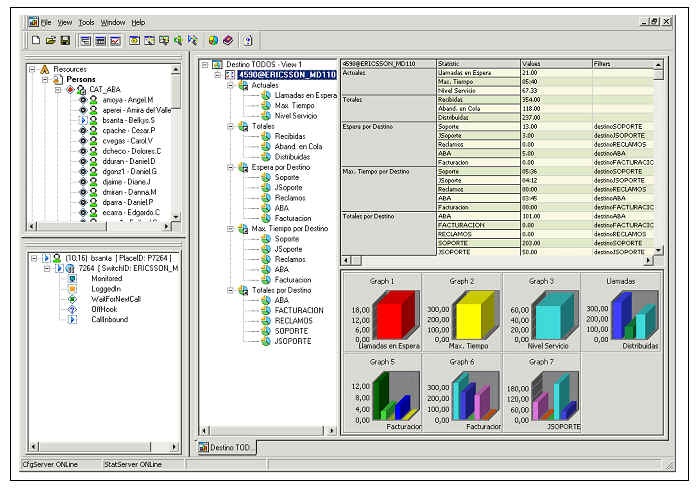Screen dimensions: 699x489
Task: Click the Filters column header
Action: pyautogui.click(x=622, y=64)
